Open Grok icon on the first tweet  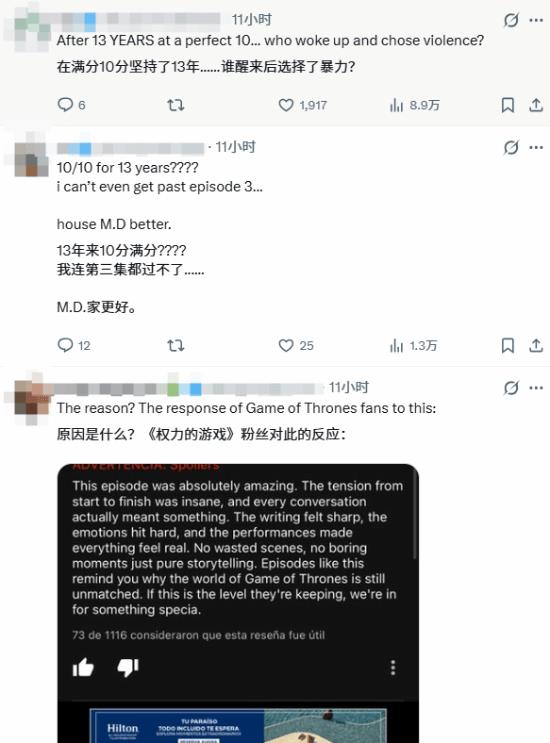tap(511, 20)
